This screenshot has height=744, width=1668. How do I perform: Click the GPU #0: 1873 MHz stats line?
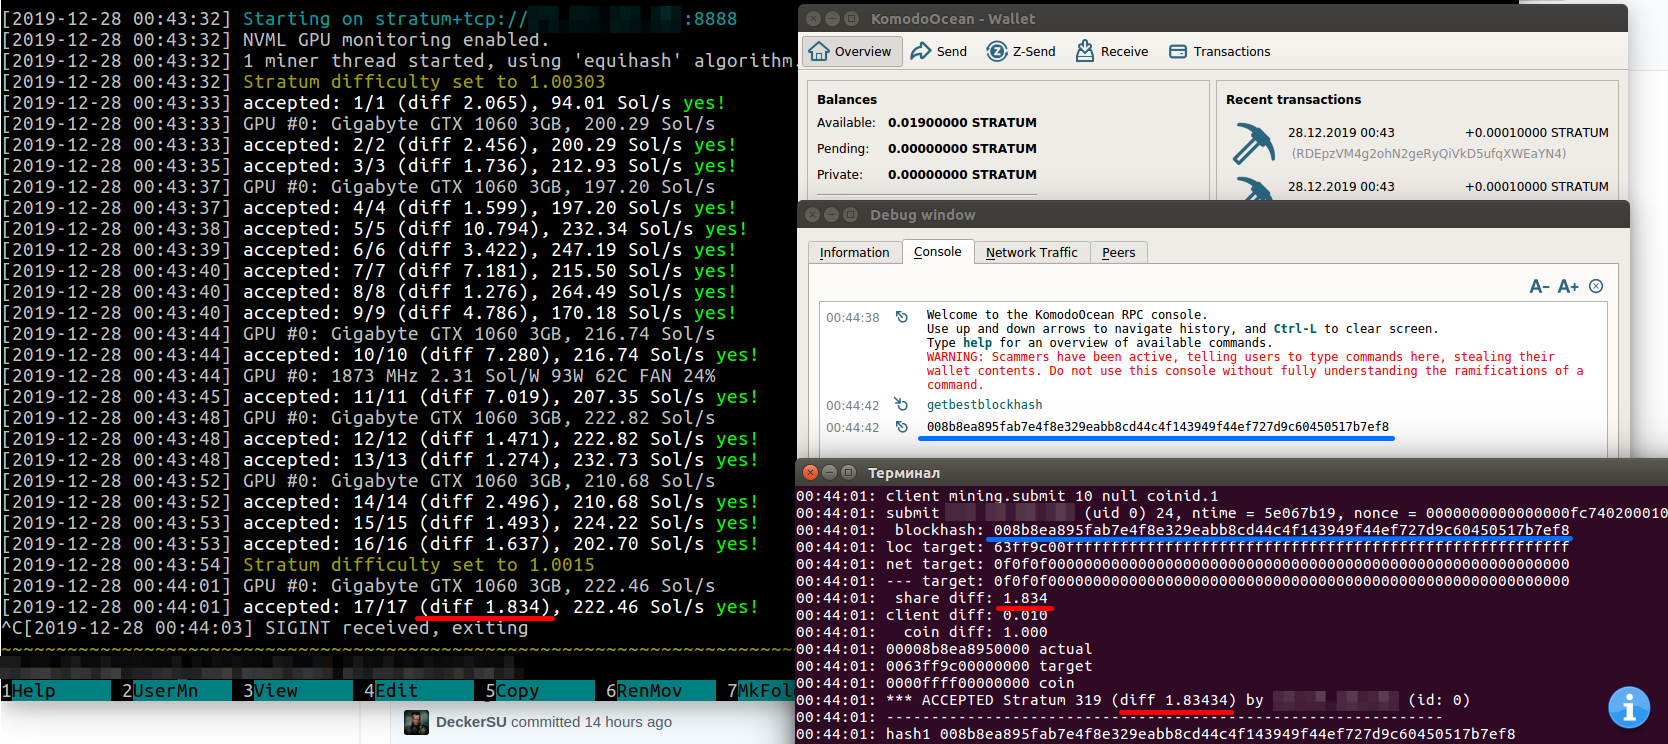tap(479, 376)
